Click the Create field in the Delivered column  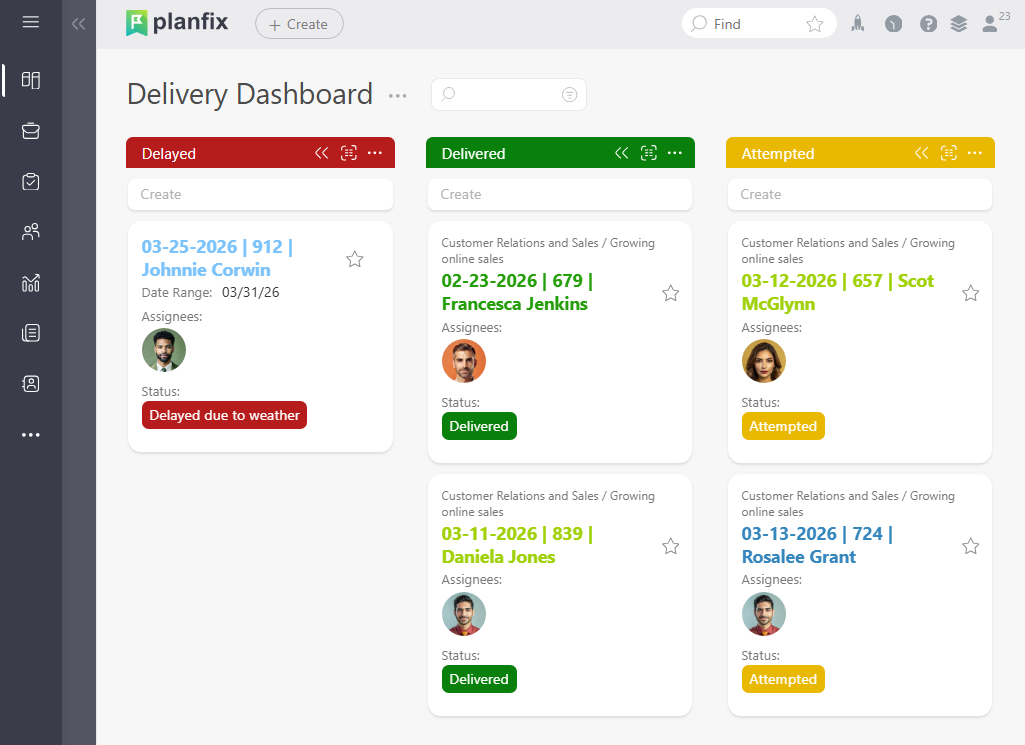[560, 194]
